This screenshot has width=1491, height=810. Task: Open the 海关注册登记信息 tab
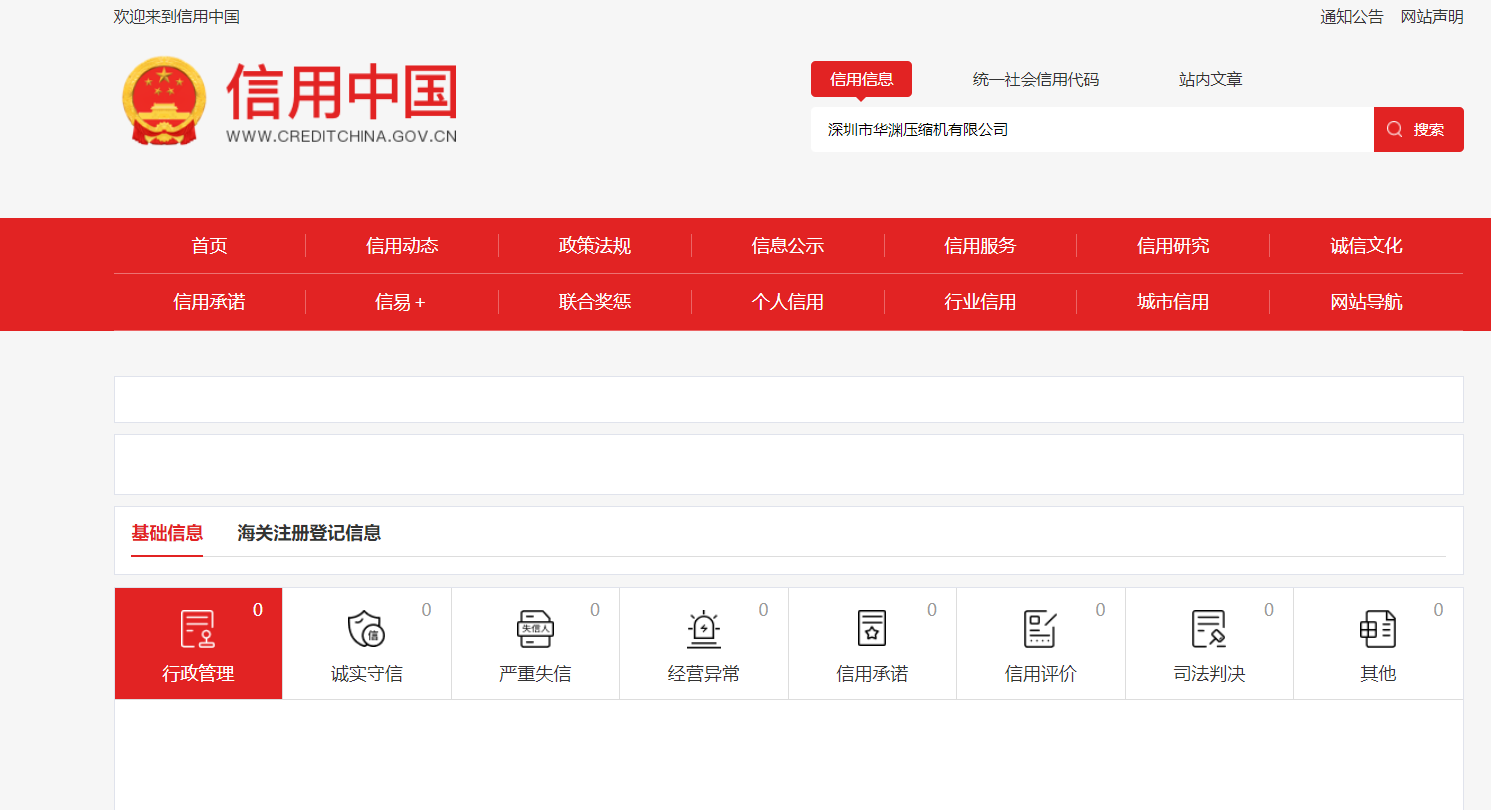pos(309,533)
